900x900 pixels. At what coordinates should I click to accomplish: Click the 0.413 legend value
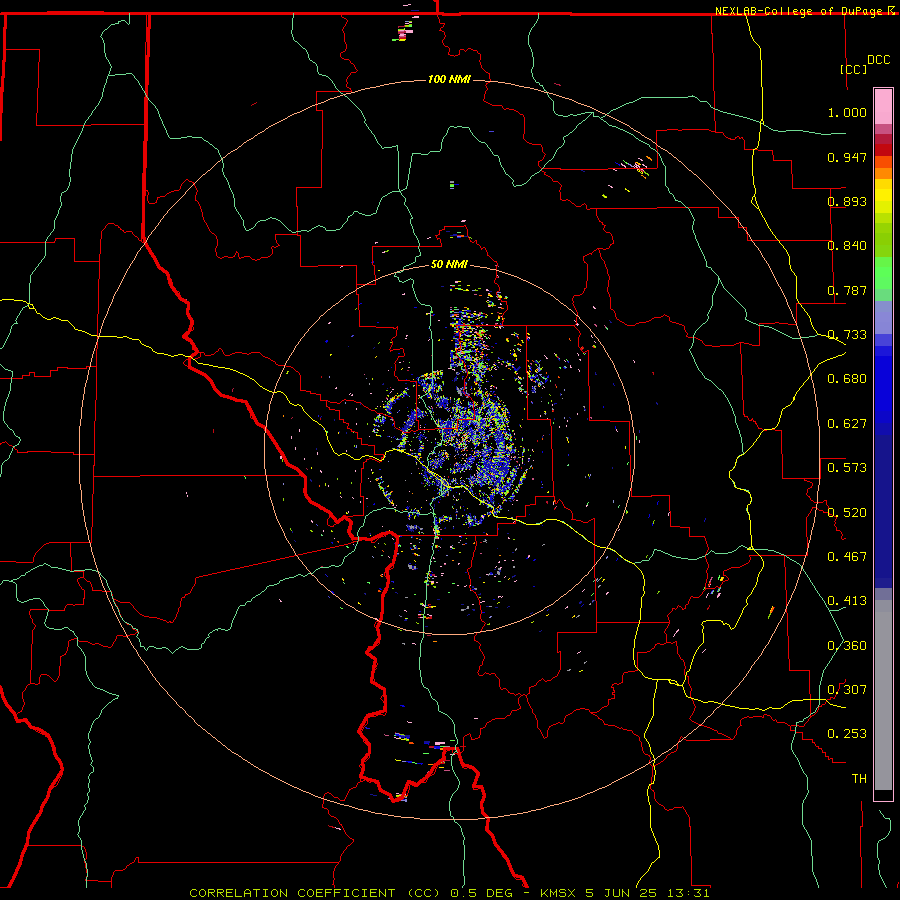(847, 601)
